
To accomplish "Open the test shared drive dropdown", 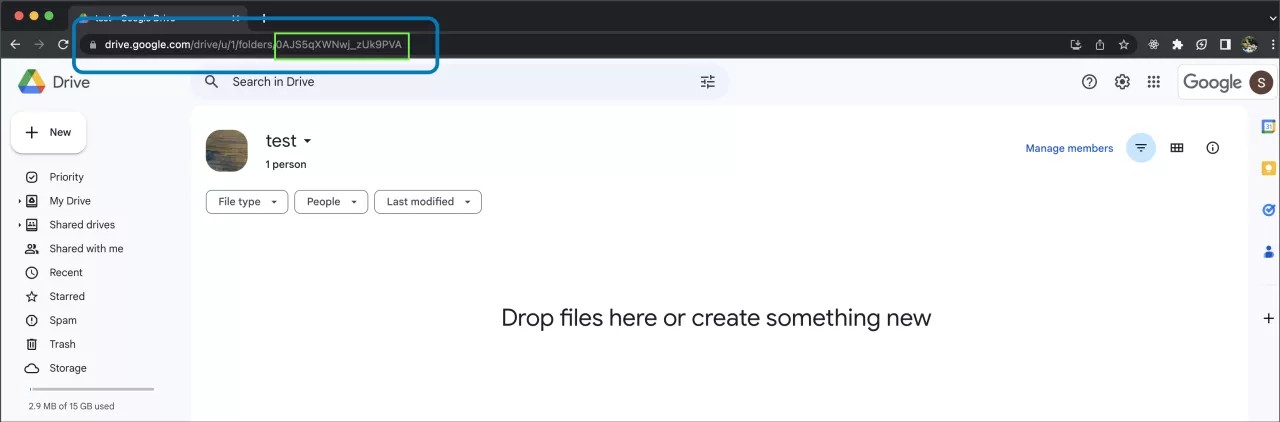I will click(x=289, y=141).
